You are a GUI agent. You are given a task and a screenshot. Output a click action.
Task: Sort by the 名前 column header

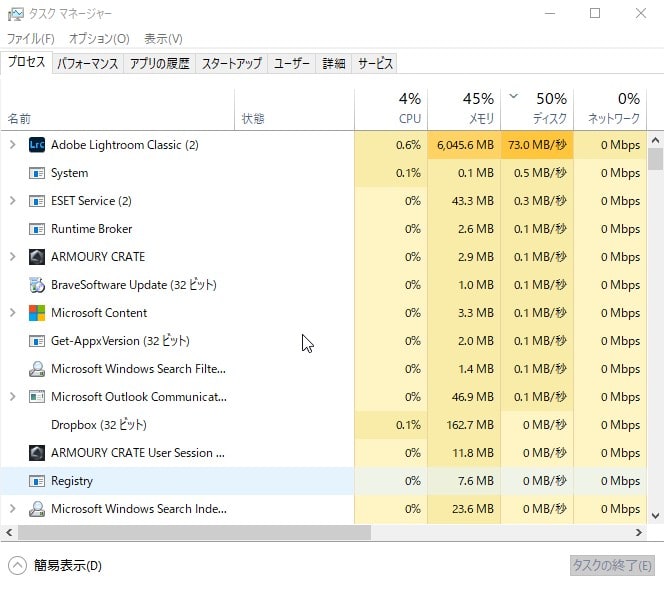pyautogui.click(x=117, y=109)
